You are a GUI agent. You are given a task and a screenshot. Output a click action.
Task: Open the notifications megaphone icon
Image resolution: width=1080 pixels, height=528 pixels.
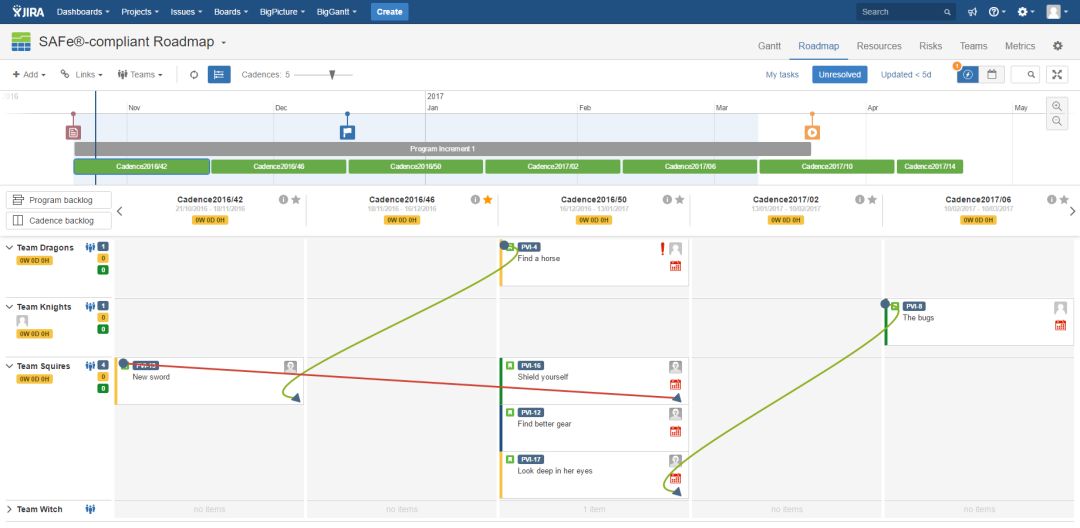tap(973, 12)
